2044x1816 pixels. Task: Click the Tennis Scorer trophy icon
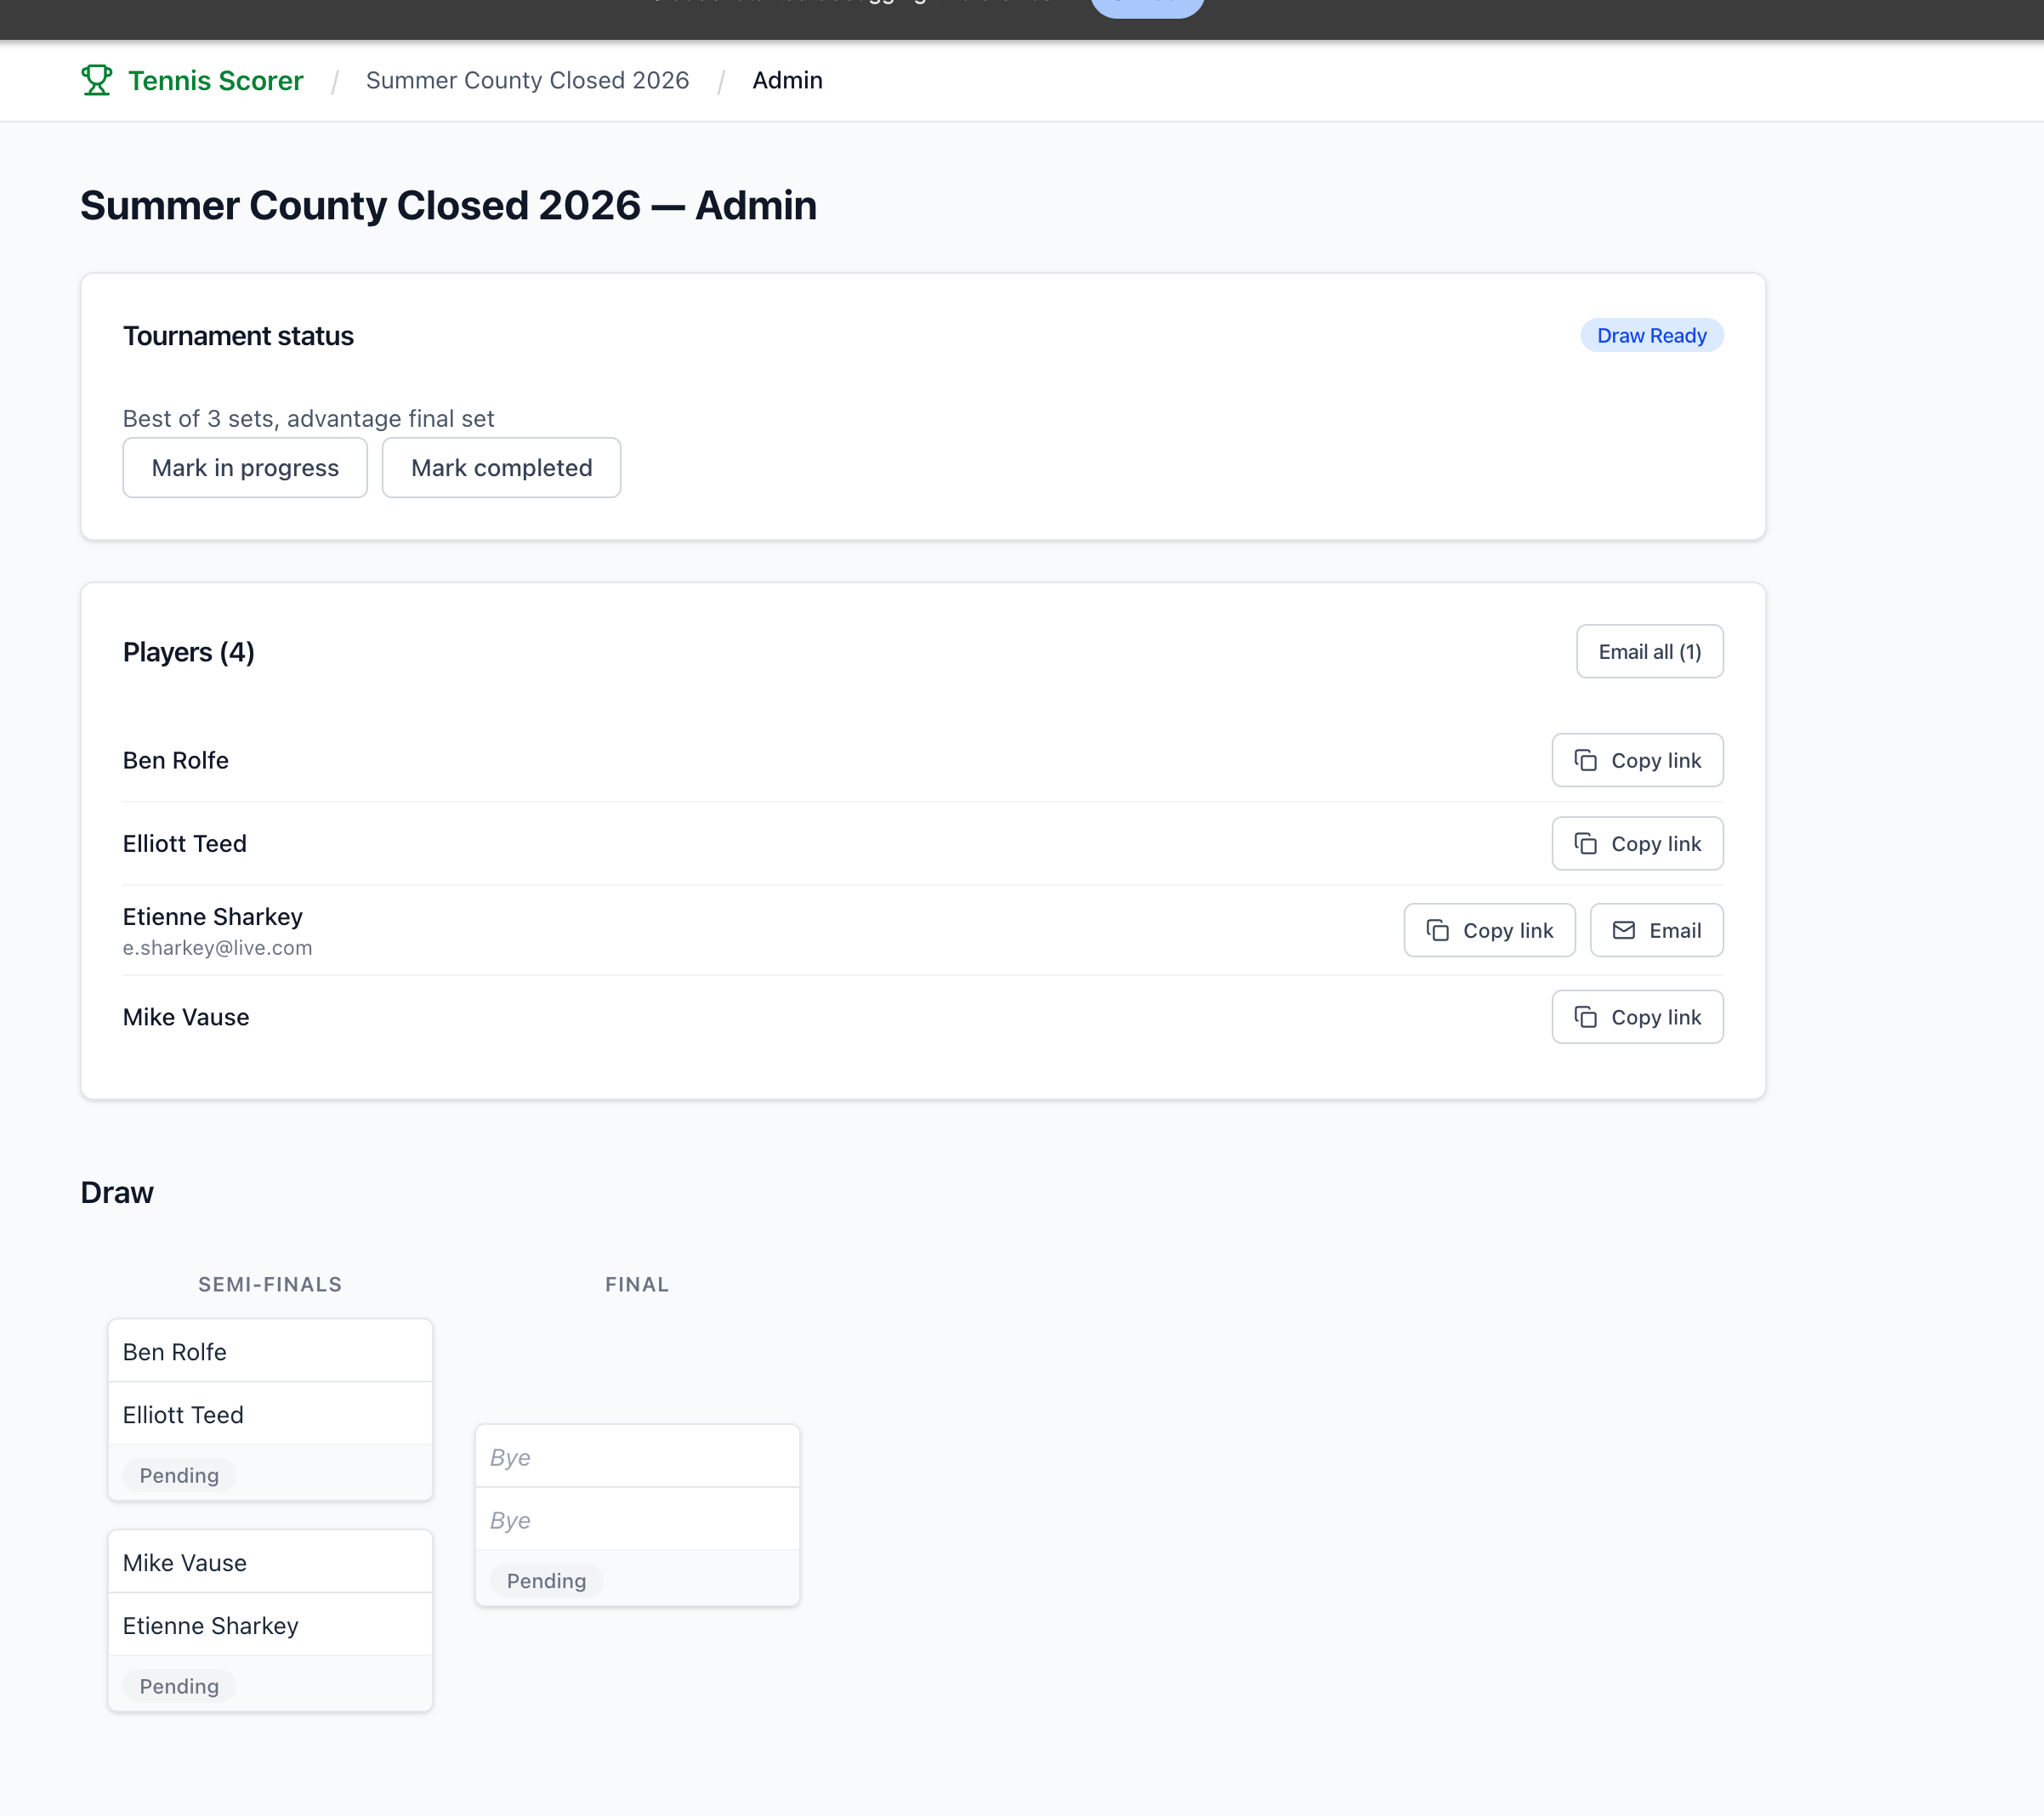pos(96,80)
